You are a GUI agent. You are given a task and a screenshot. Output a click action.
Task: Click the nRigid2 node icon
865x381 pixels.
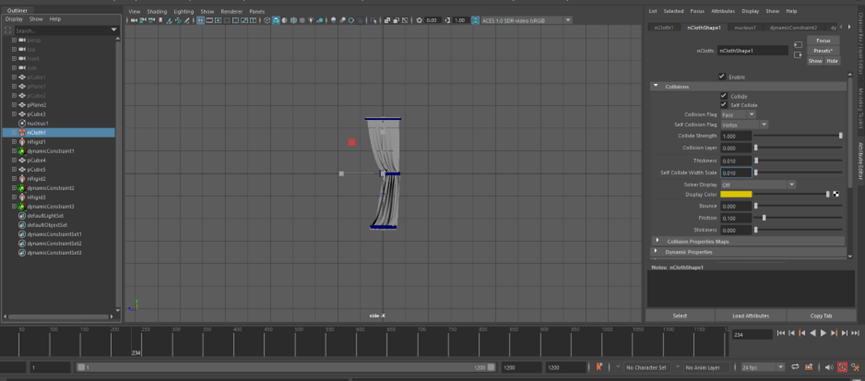23,179
